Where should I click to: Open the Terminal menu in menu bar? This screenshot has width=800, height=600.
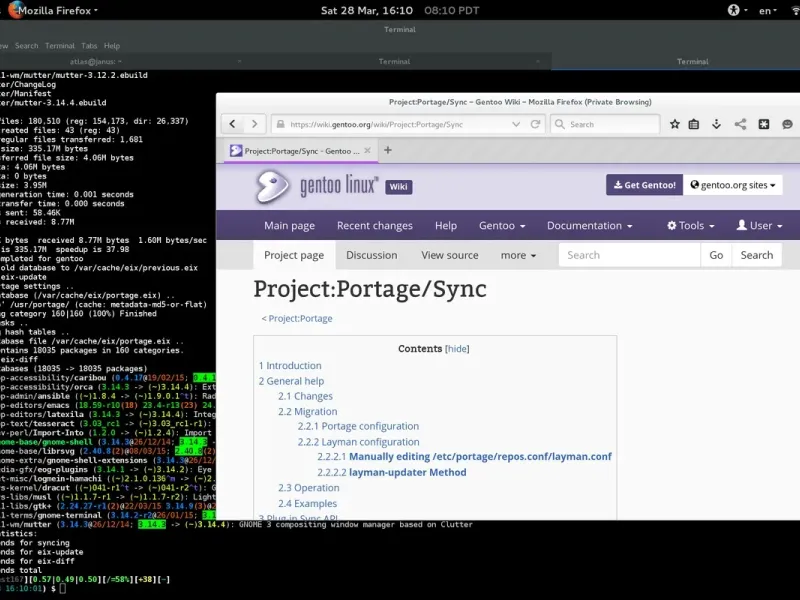(x=59, y=46)
